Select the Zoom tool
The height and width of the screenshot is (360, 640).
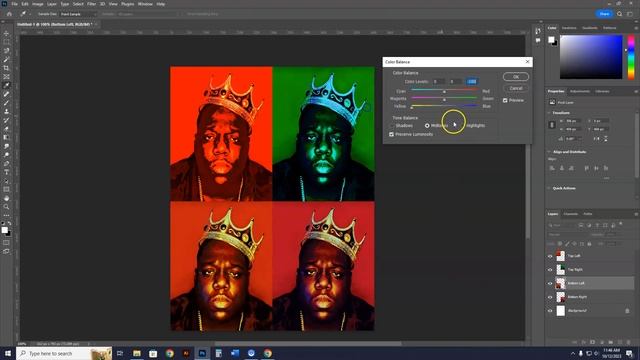pos(6,207)
